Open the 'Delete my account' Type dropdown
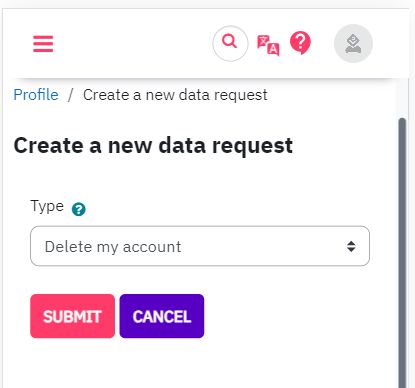Viewport: 415px width, 388px height. [200, 246]
